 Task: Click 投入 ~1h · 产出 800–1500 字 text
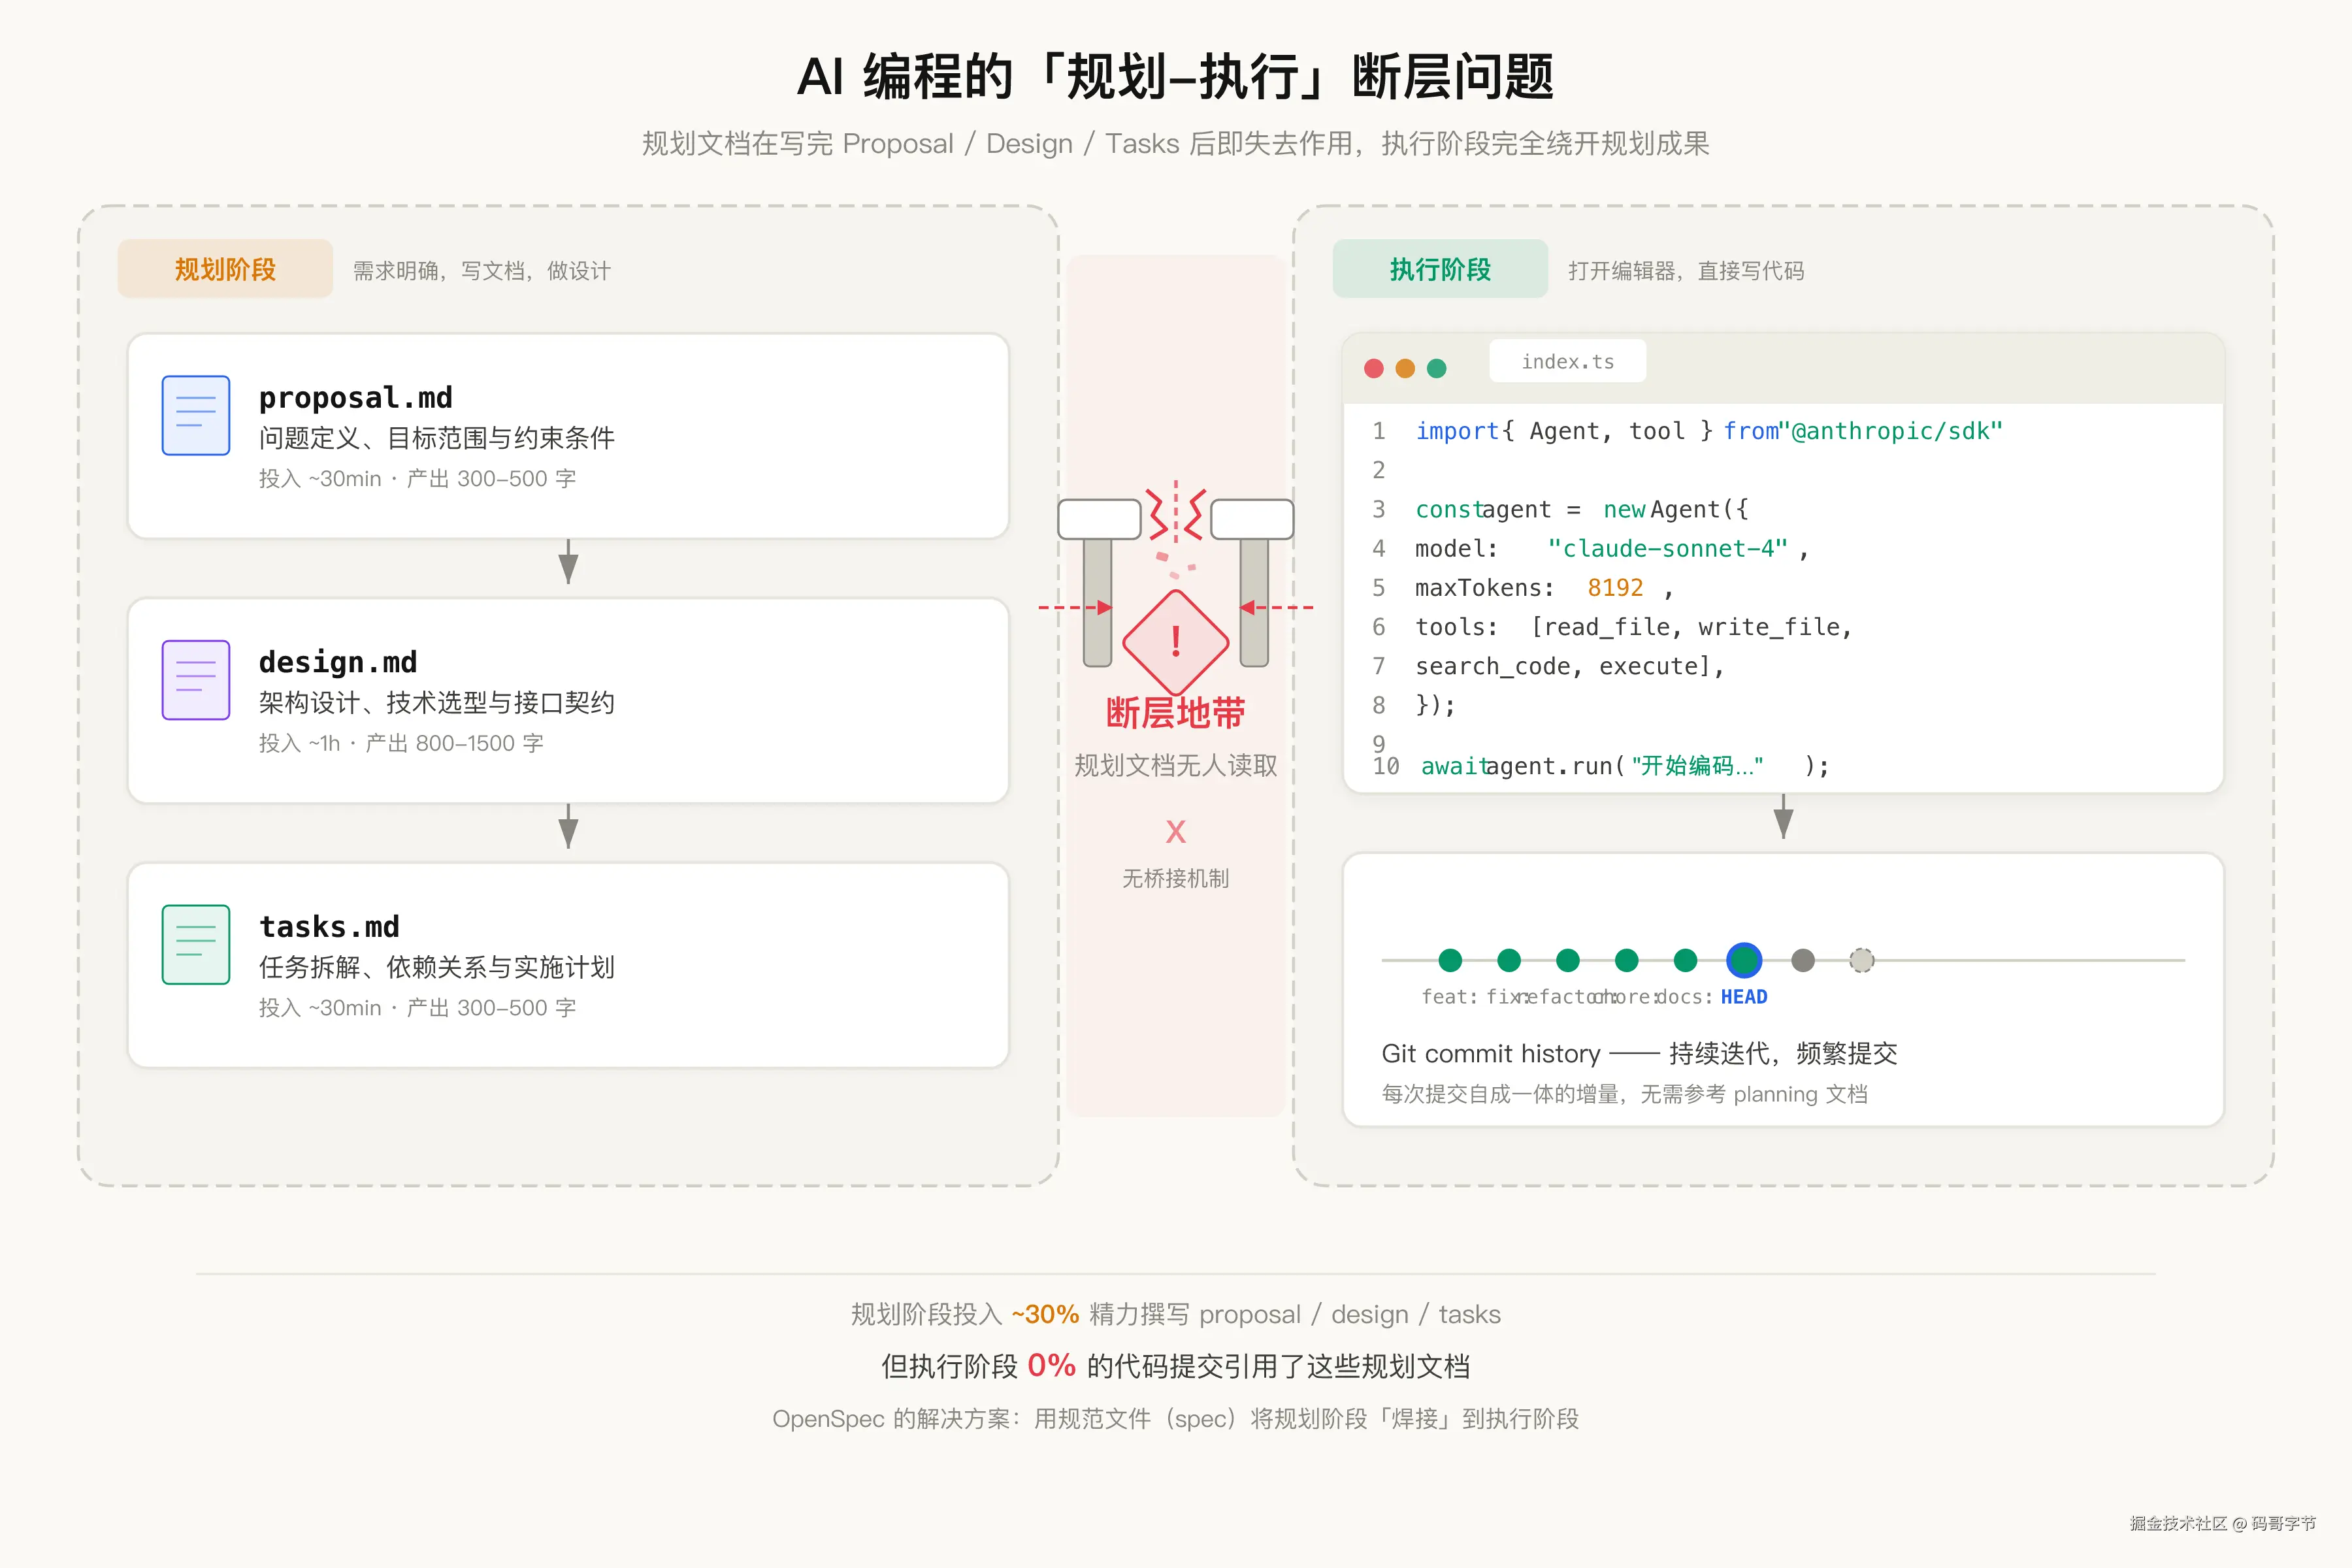(401, 743)
